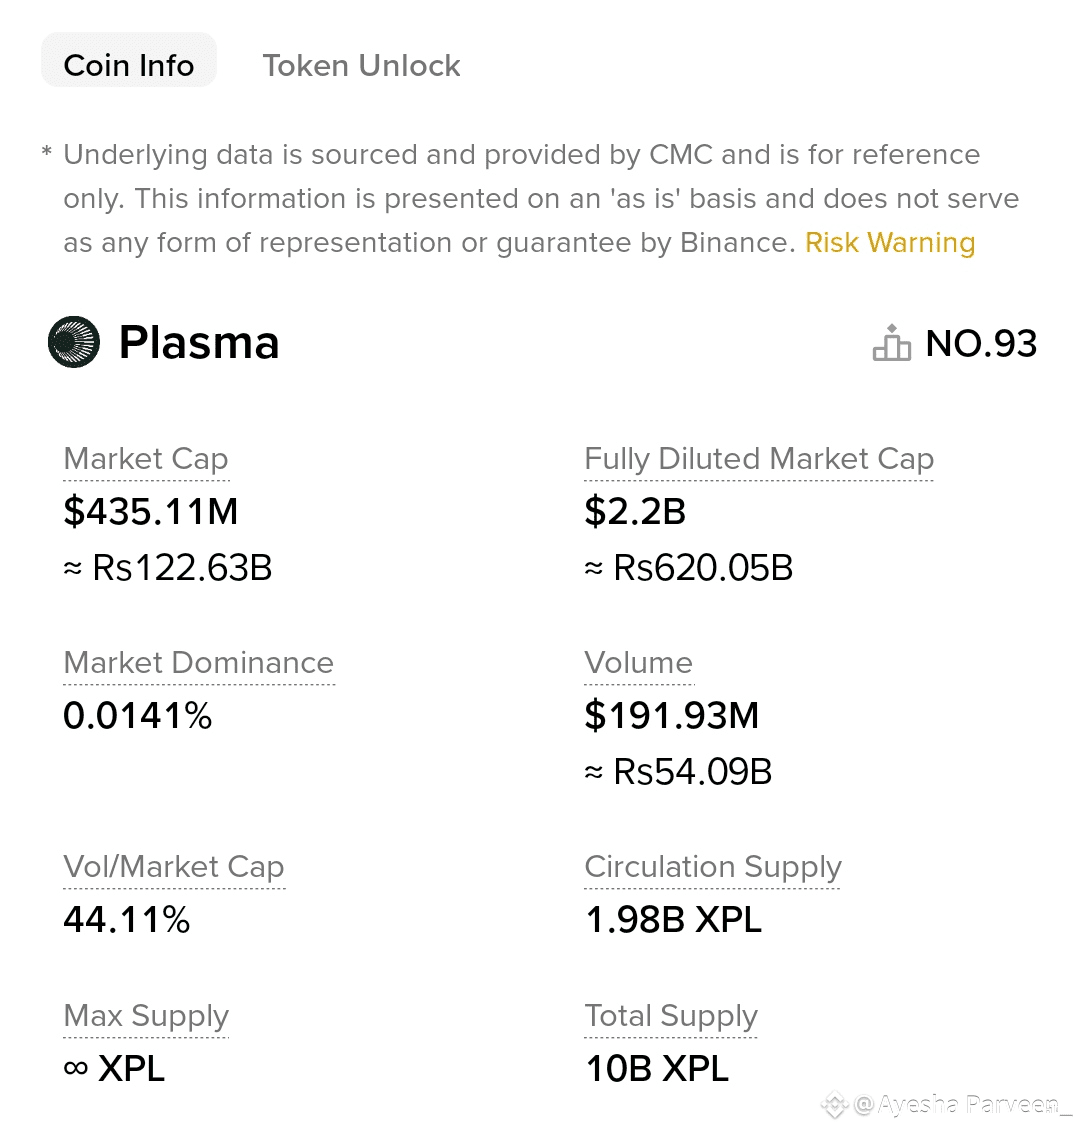Click the Circulation Supply label
Image resolution: width=1080 pixels, height=1130 pixels.
click(x=712, y=867)
